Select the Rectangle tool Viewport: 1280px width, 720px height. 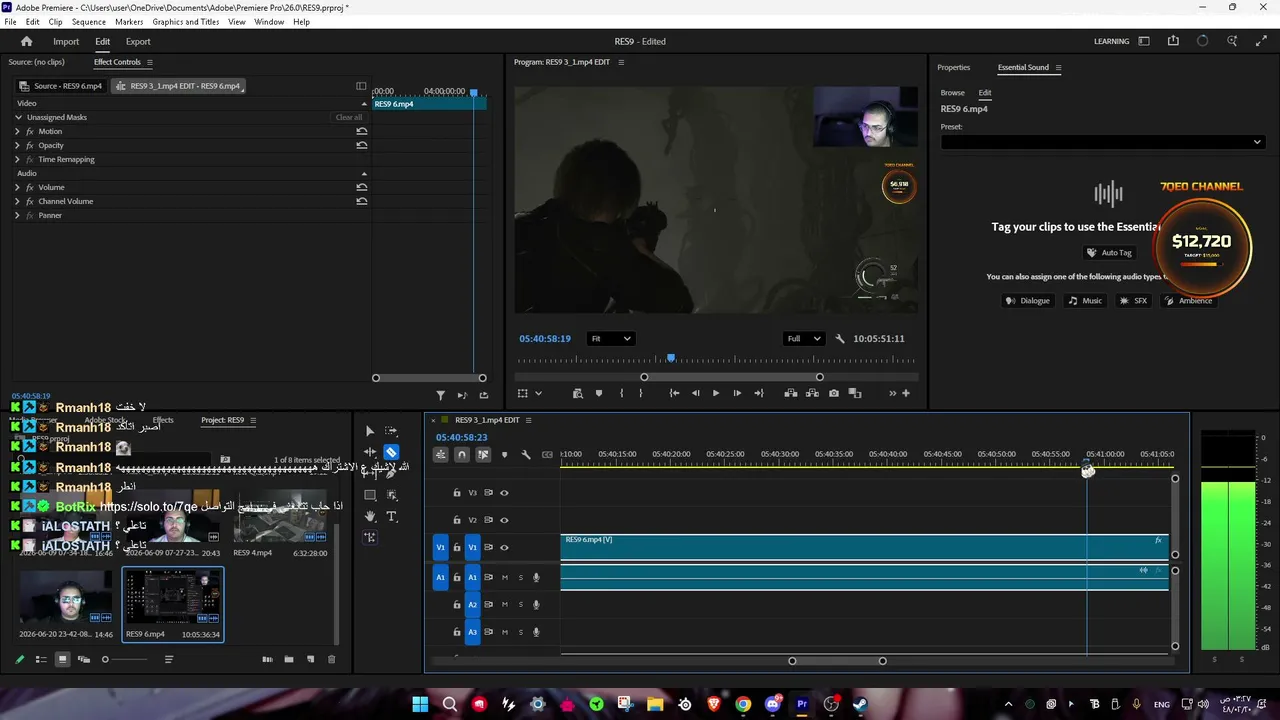tap(370, 495)
